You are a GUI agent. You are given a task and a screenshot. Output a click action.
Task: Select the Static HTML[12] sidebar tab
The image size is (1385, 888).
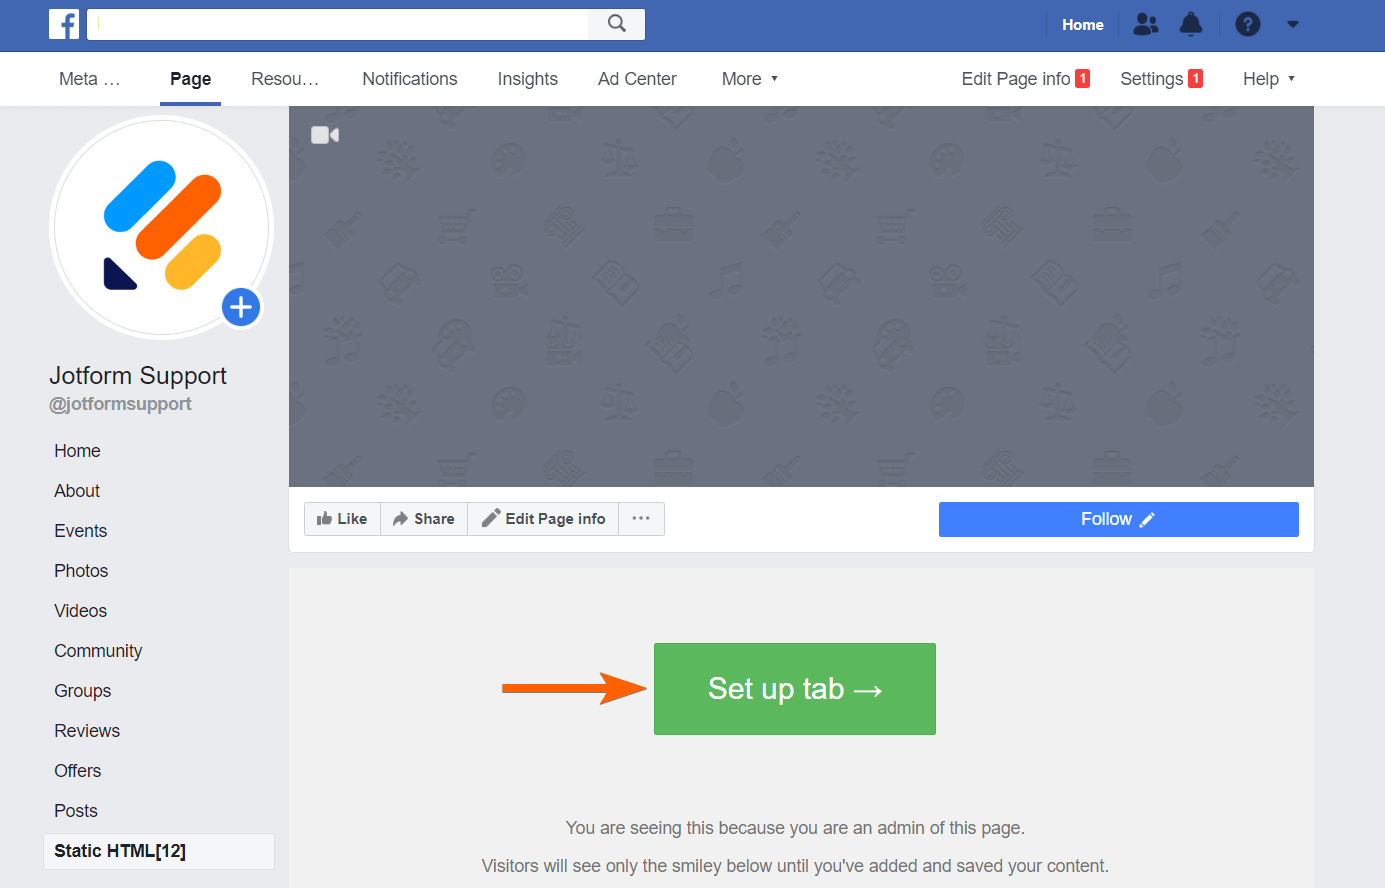(x=159, y=851)
